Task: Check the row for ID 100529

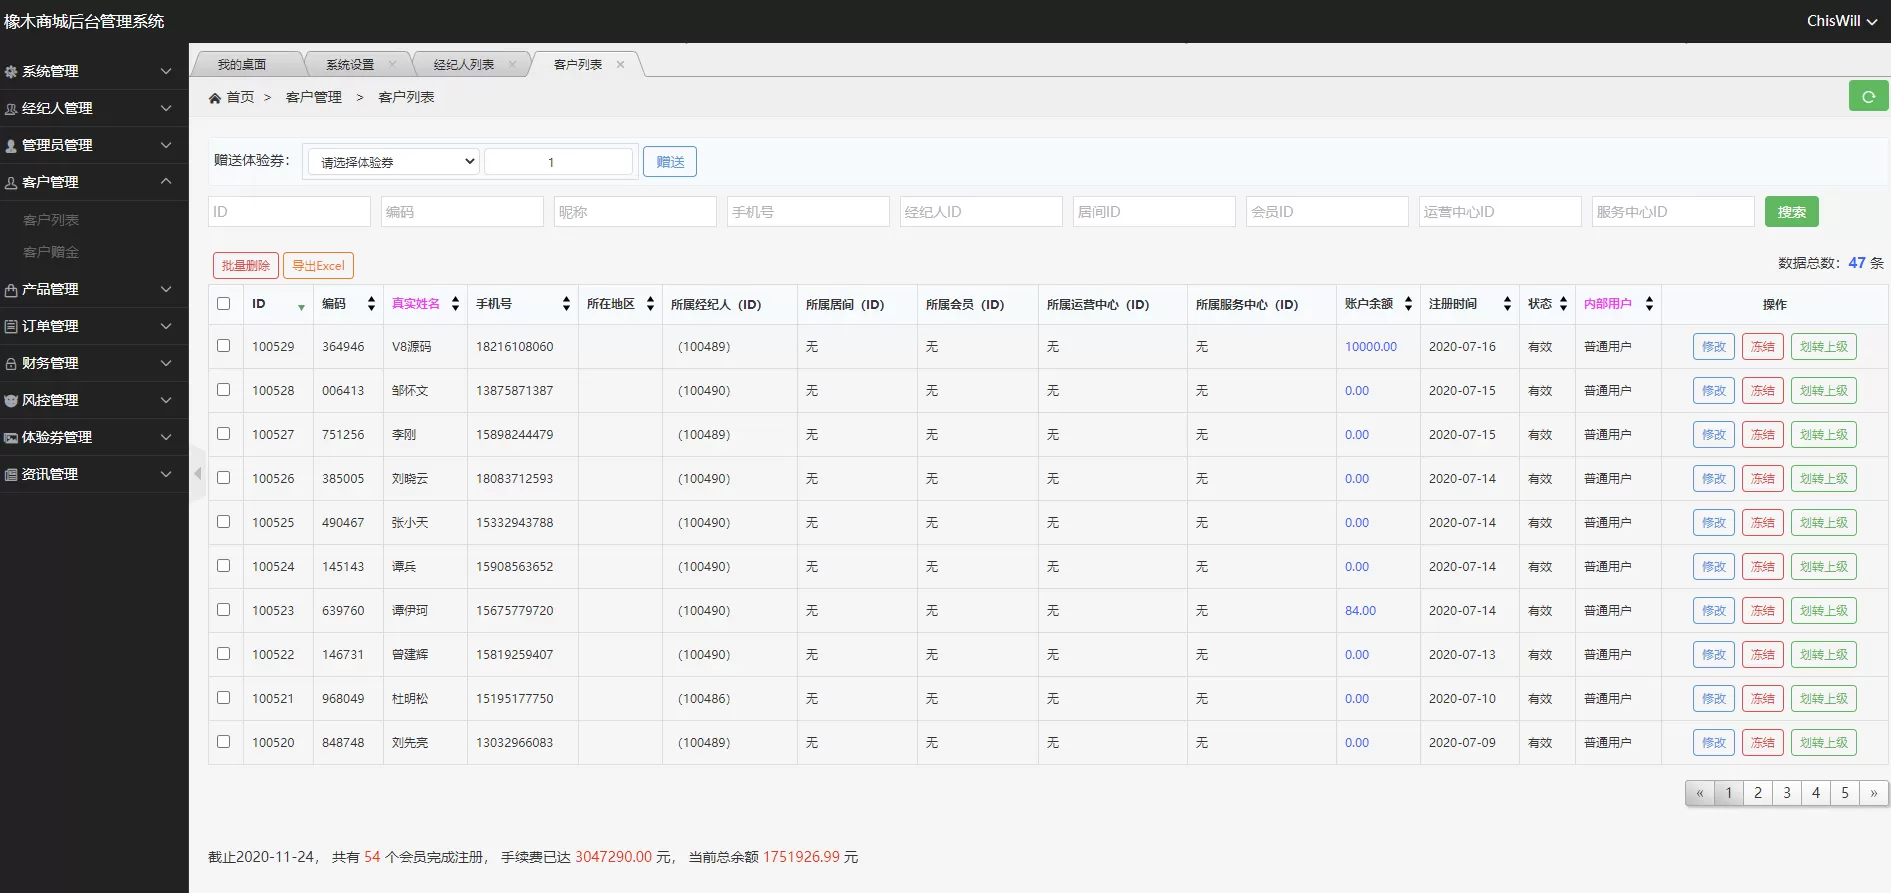Action: (224, 346)
